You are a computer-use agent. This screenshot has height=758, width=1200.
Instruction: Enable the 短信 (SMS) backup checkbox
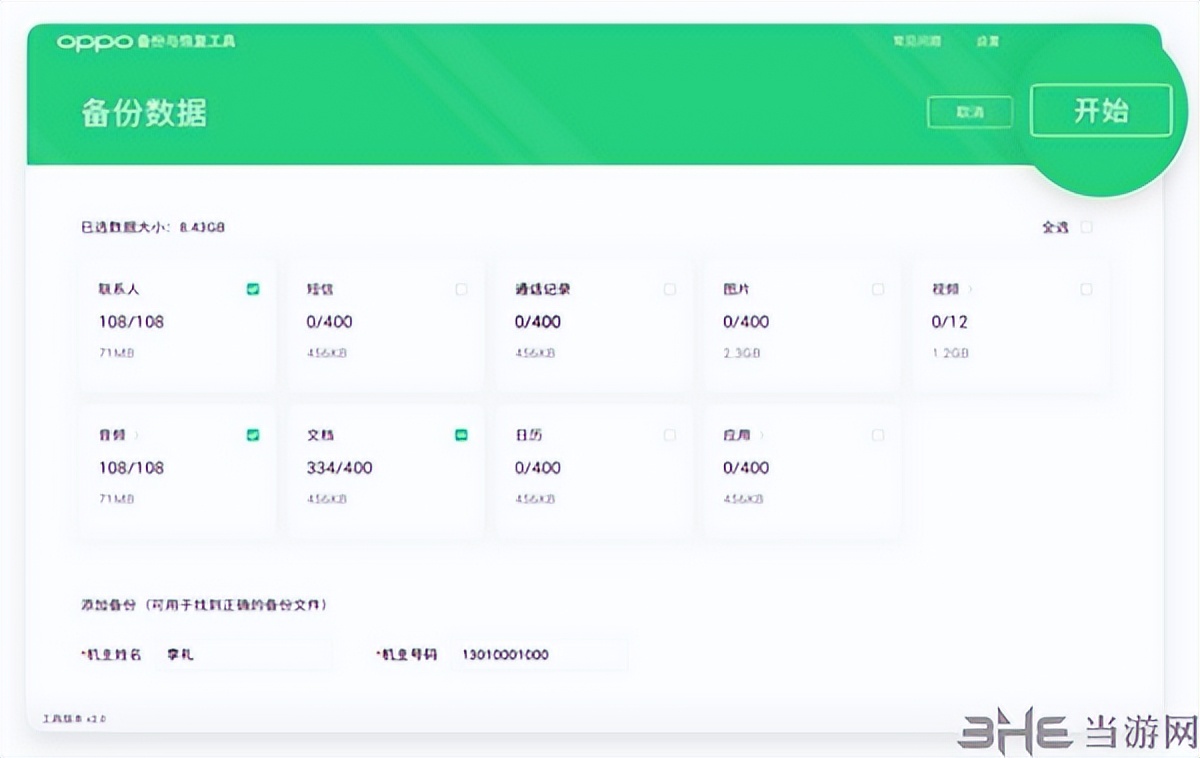point(462,288)
